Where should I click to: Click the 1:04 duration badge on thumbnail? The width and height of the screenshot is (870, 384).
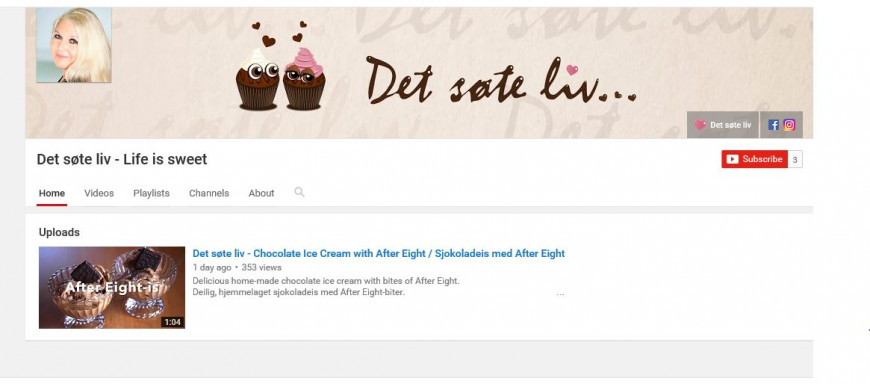click(172, 322)
